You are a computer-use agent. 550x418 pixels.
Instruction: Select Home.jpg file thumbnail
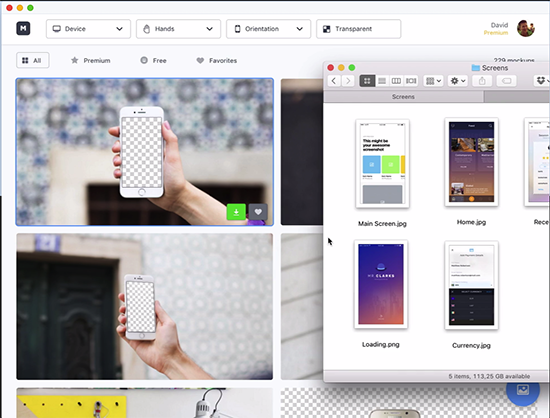pos(471,162)
